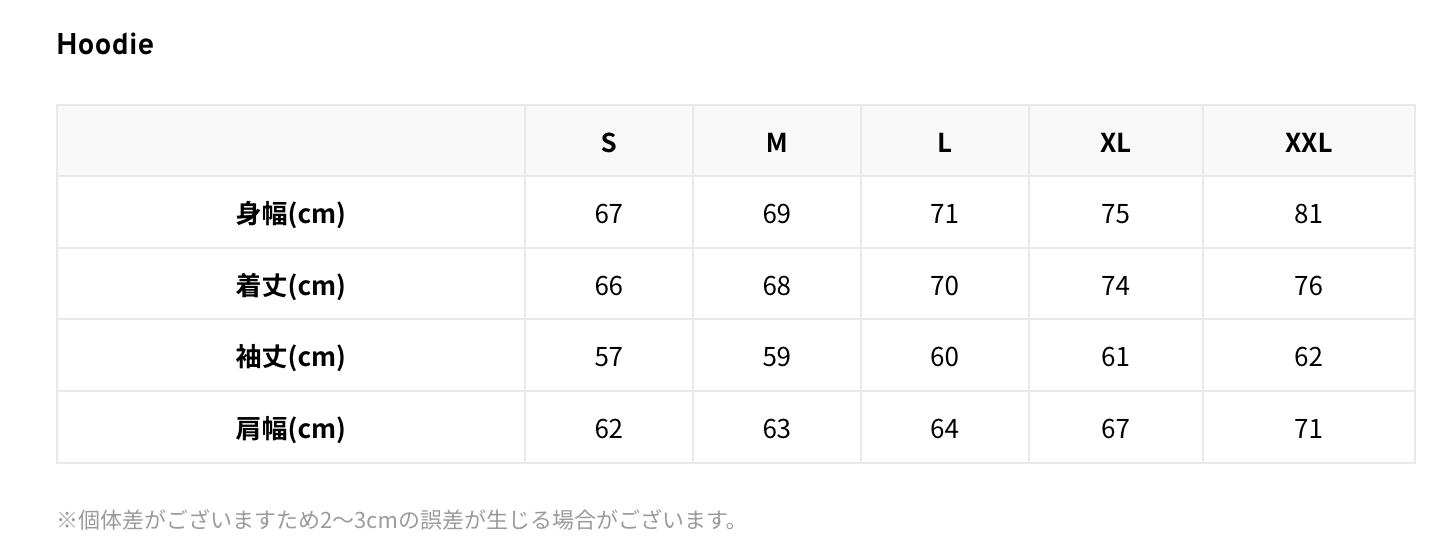Select the XXL column header
This screenshot has height=560, width=1444.
[x=1308, y=142]
